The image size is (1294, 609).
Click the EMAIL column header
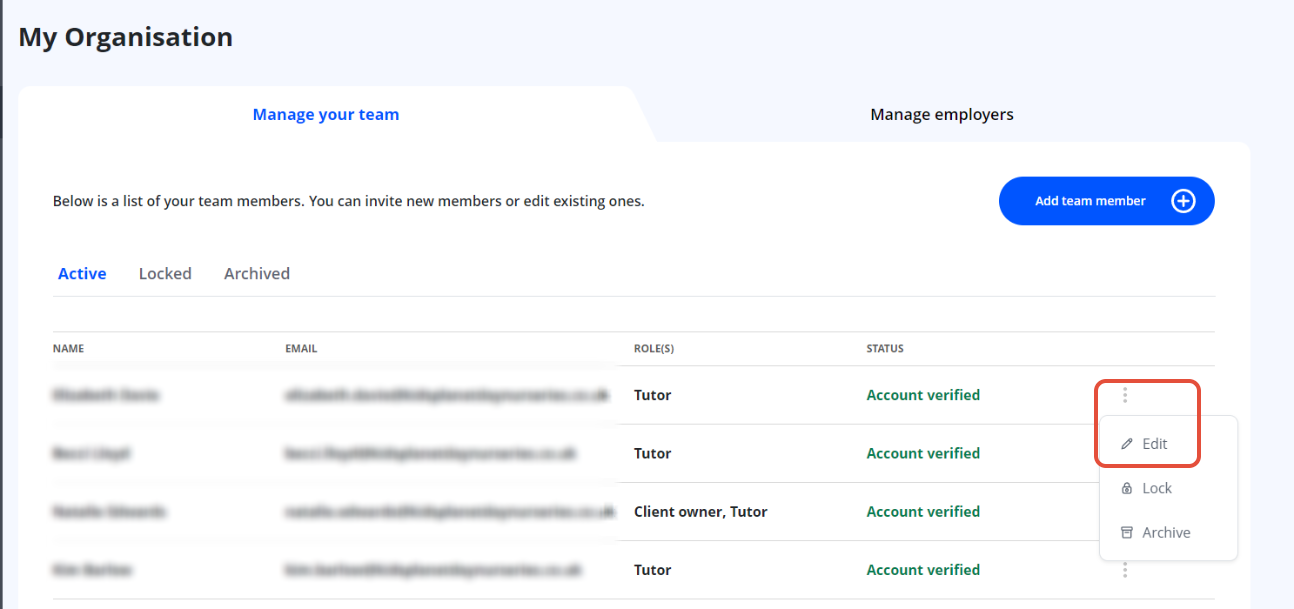click(301, 349)
